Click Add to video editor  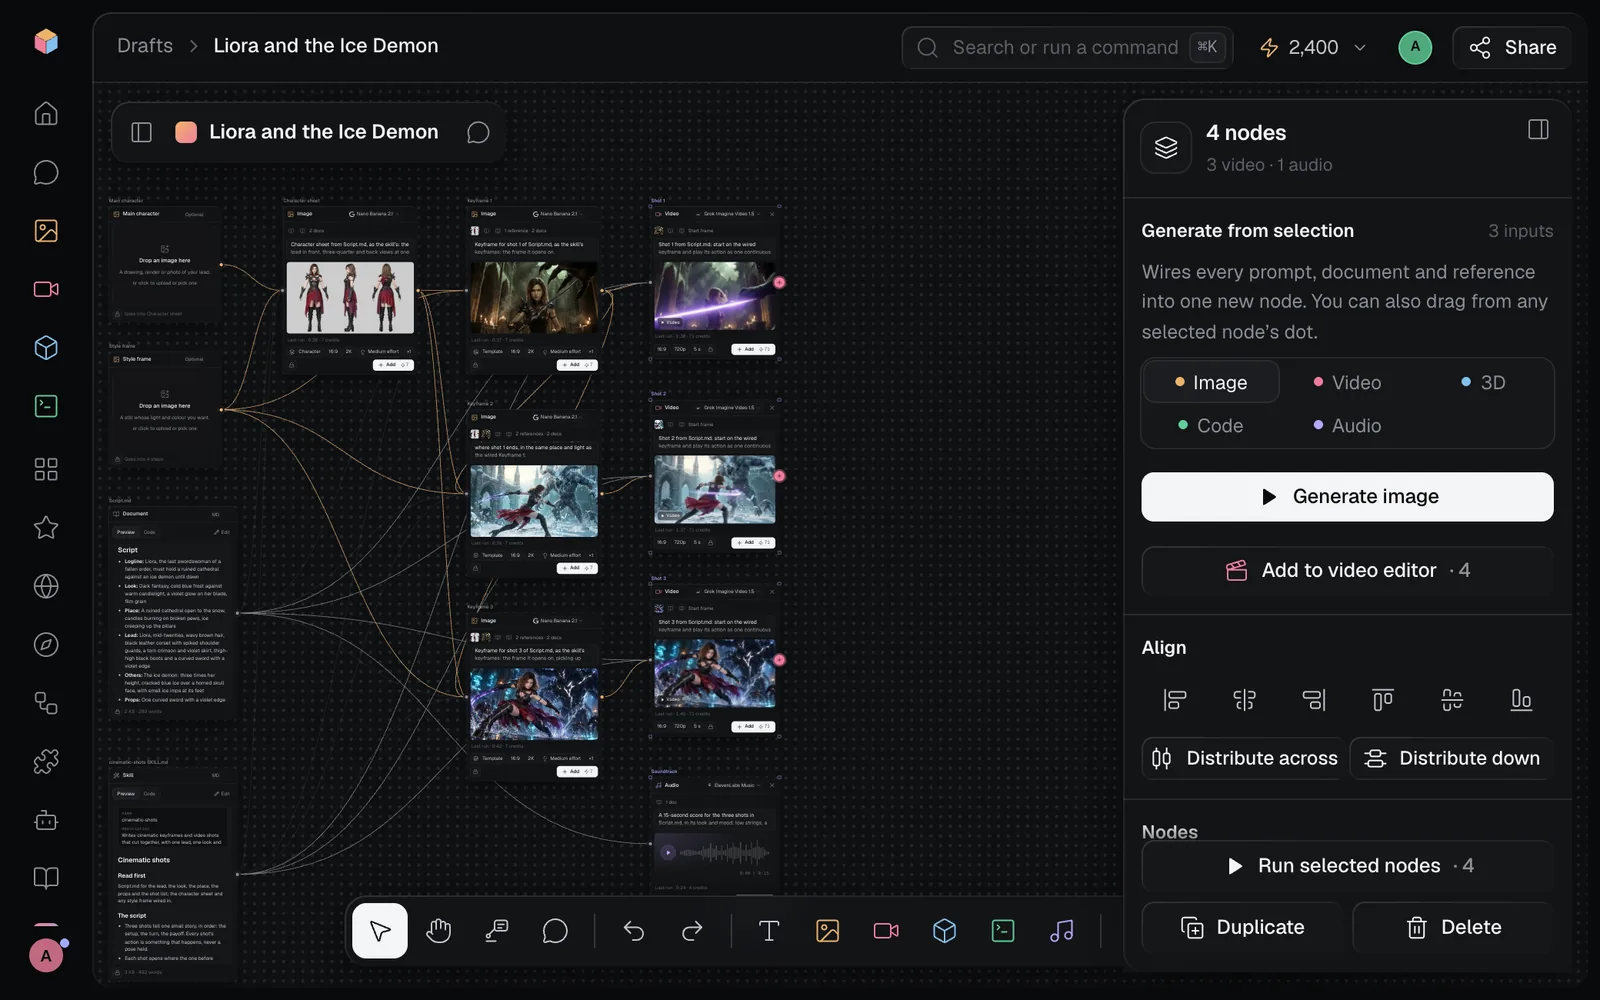(1347, 570)
